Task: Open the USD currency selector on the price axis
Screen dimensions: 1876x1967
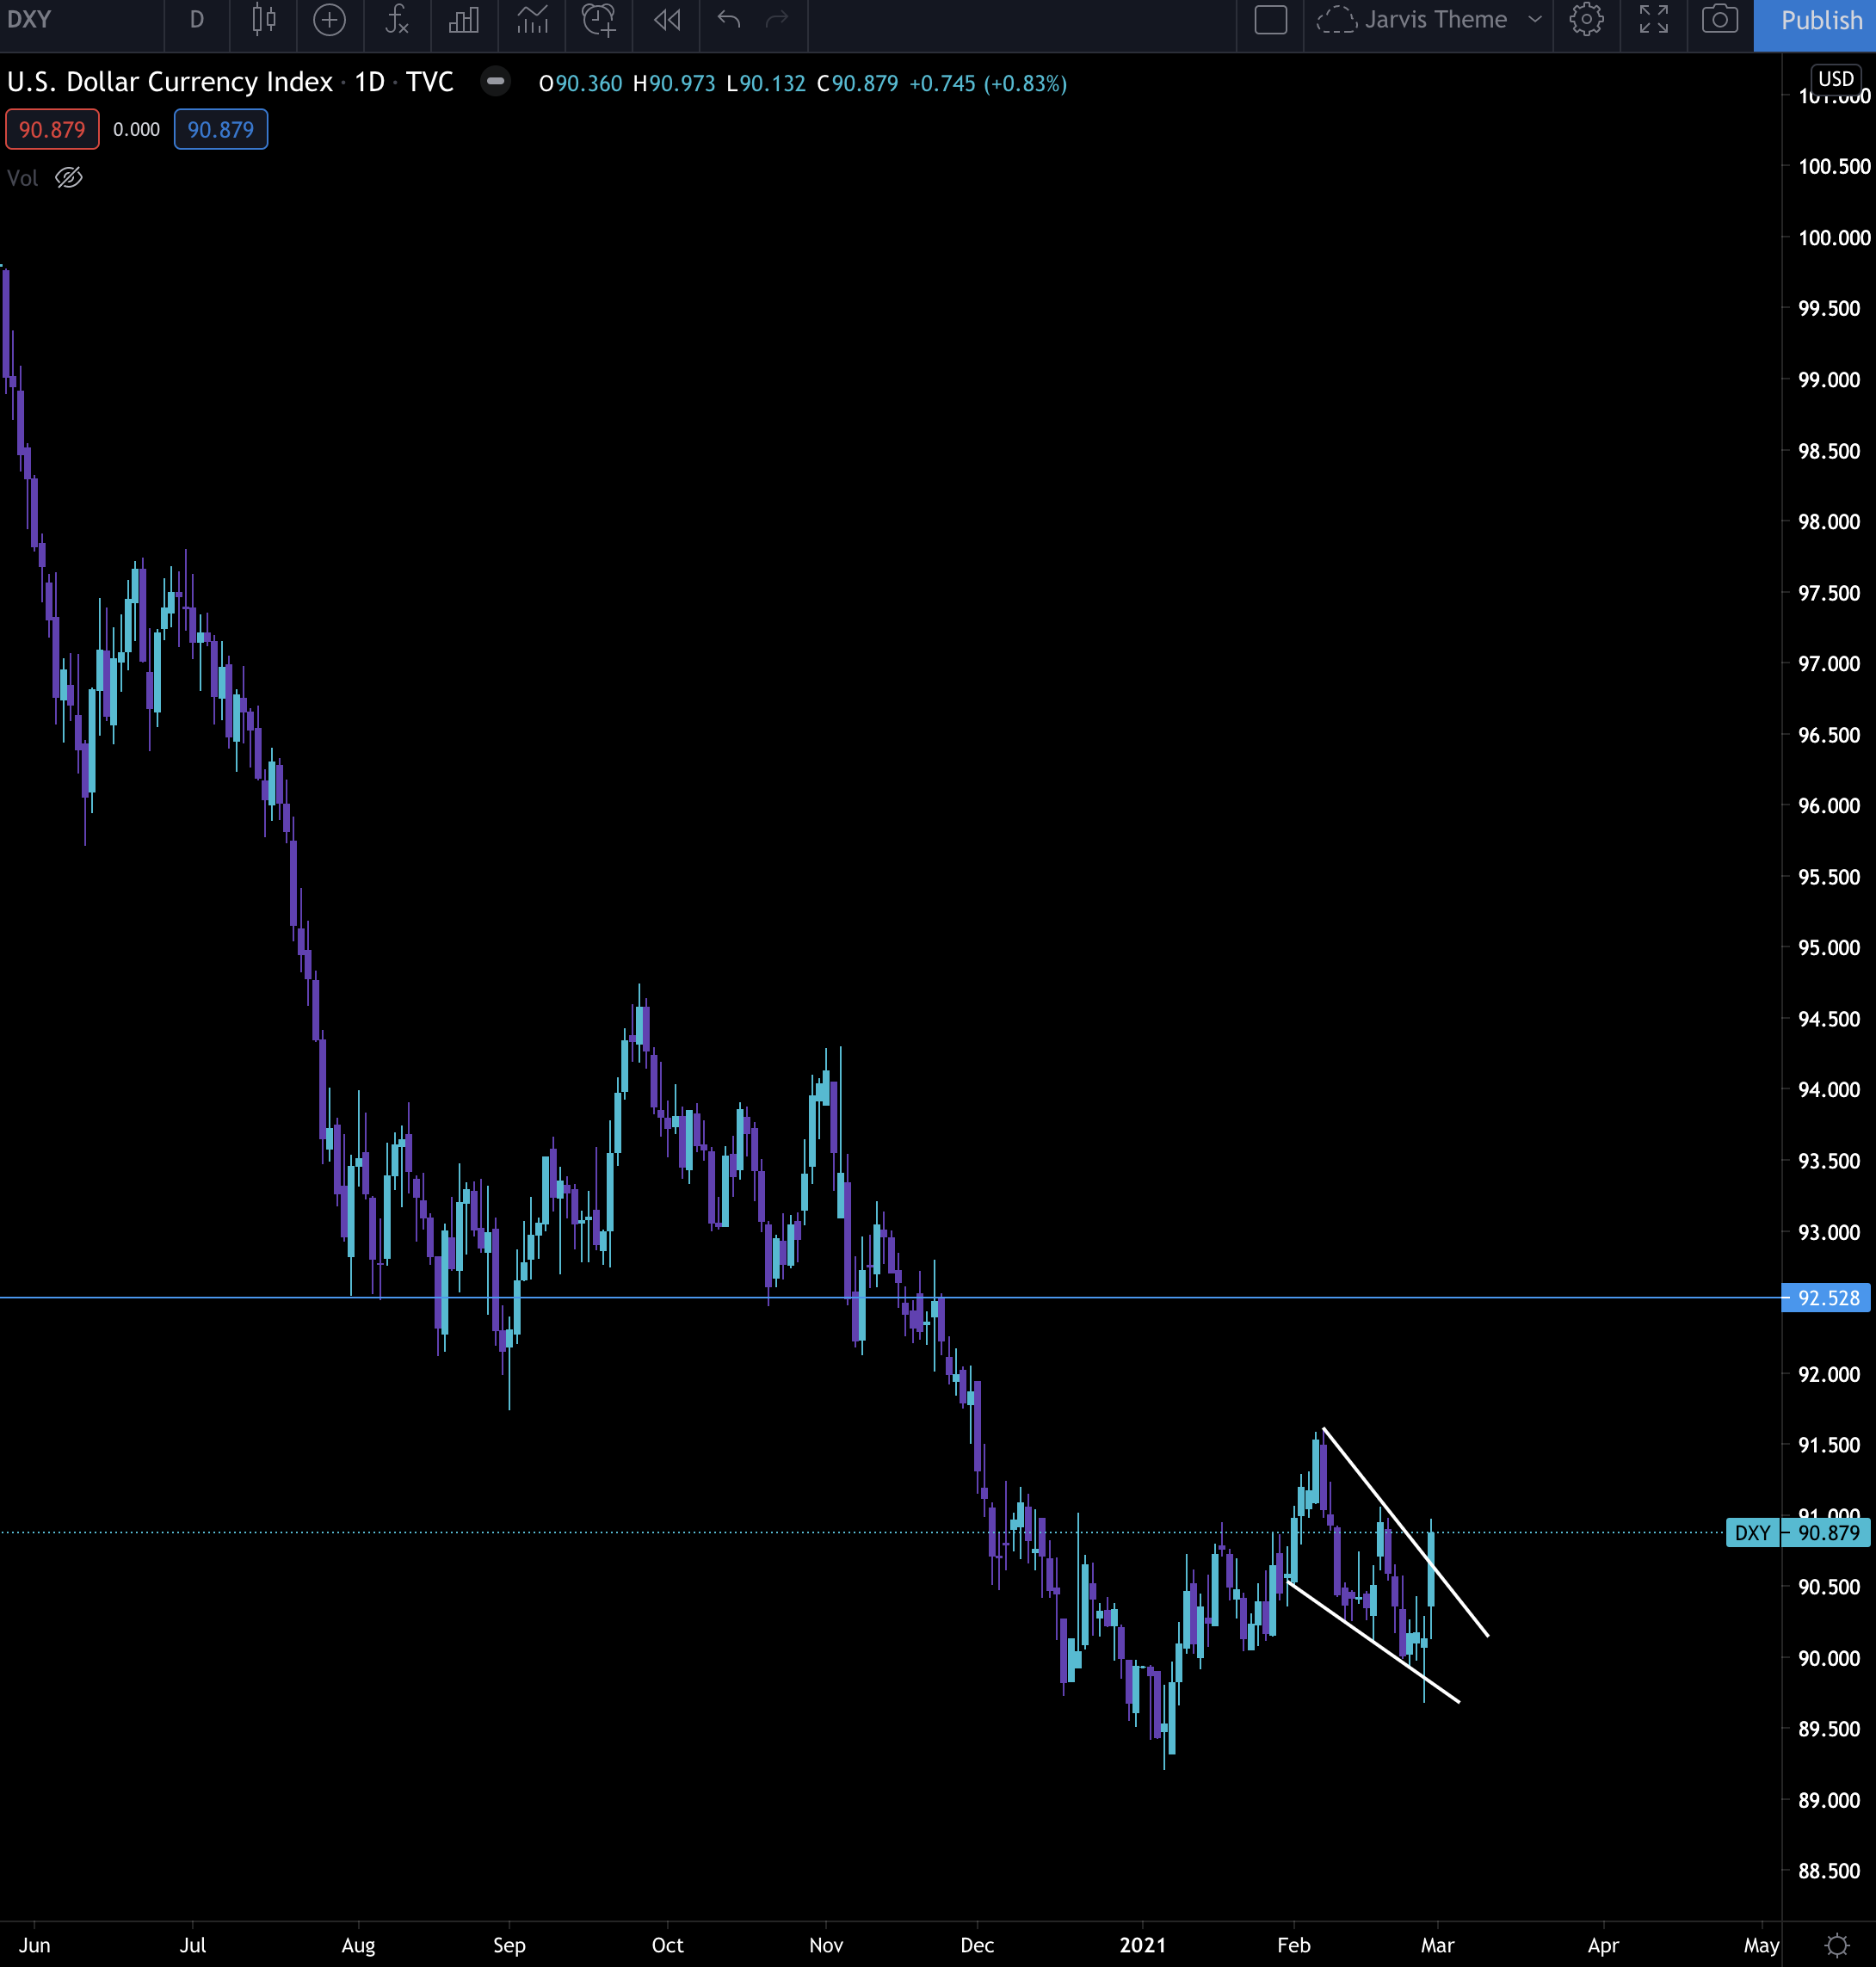Action: click(x=1835, y=79)
